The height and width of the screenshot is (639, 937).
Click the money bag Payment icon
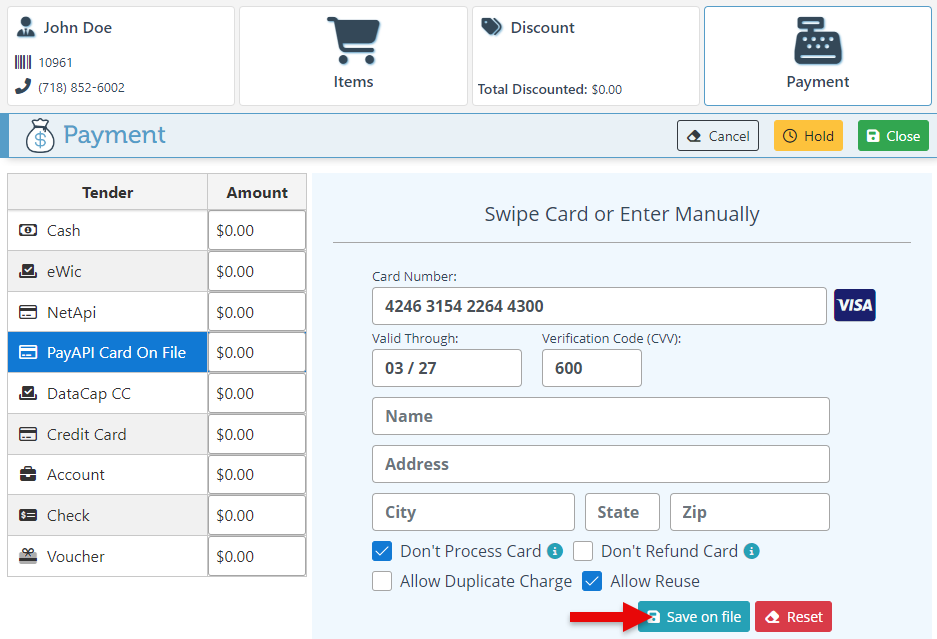coord(40,136)
